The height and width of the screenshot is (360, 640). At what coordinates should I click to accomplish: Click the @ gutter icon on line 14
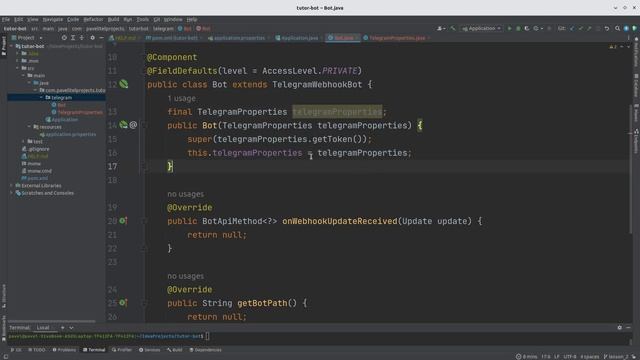click(133, 125)
